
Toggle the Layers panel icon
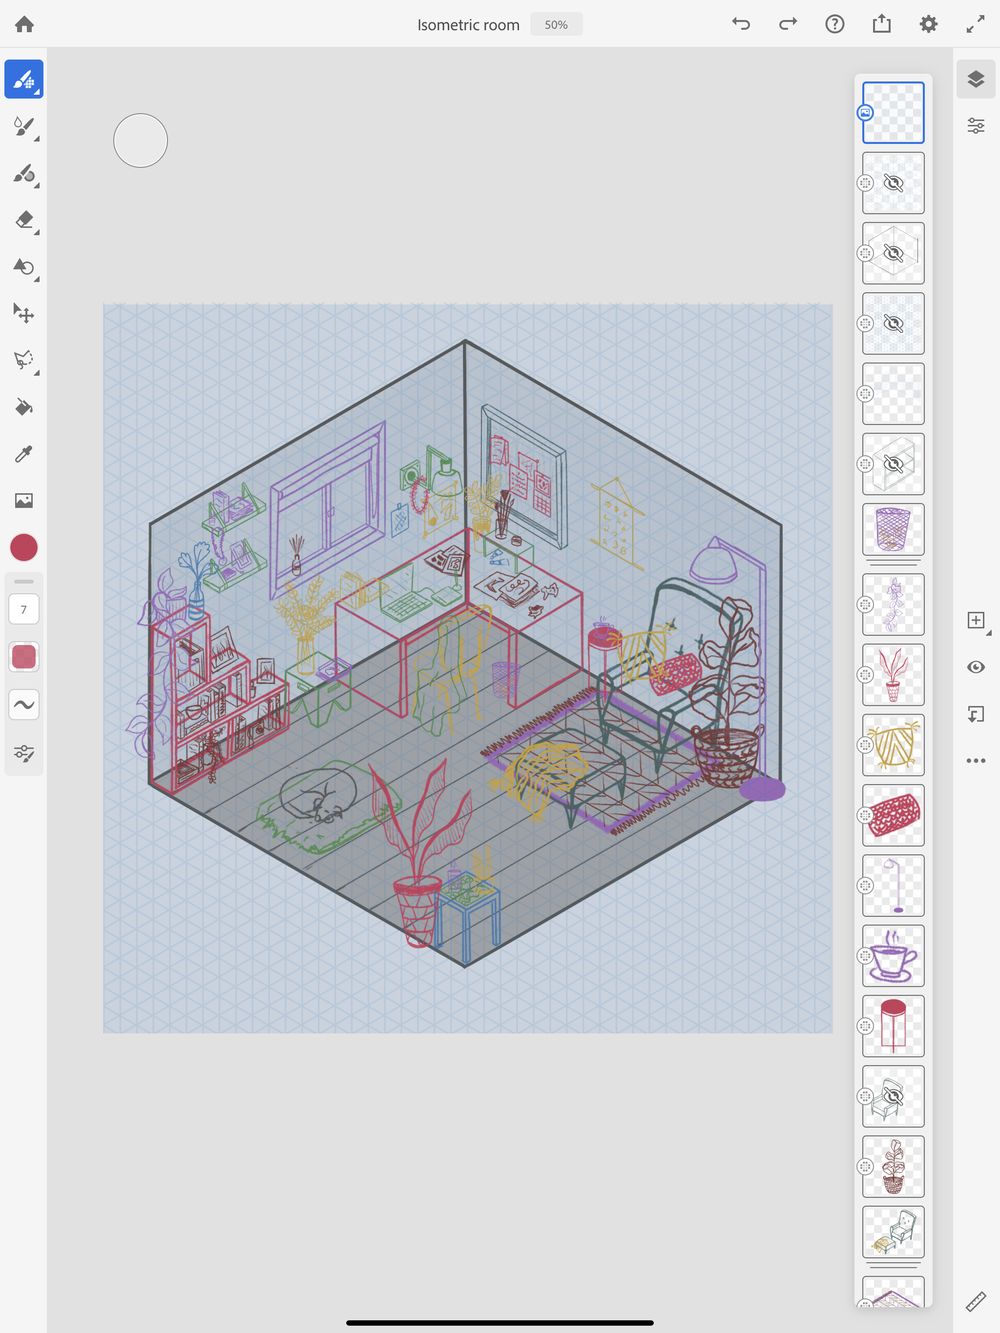click(x=976, y=79)
